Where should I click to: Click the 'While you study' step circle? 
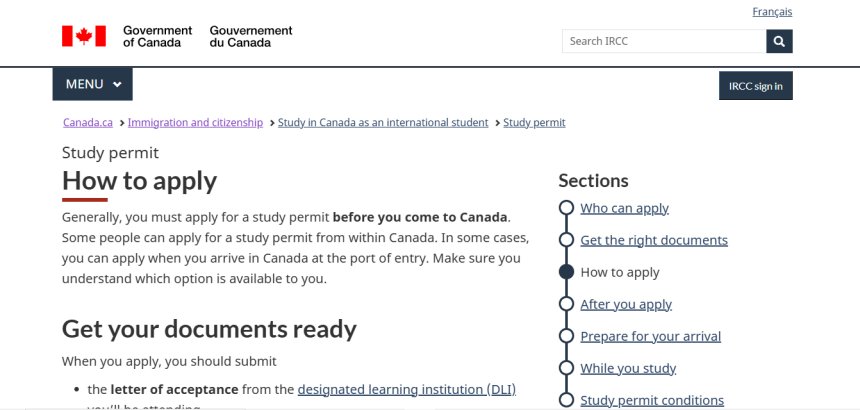pyautogui.click(x=566, y=368)
